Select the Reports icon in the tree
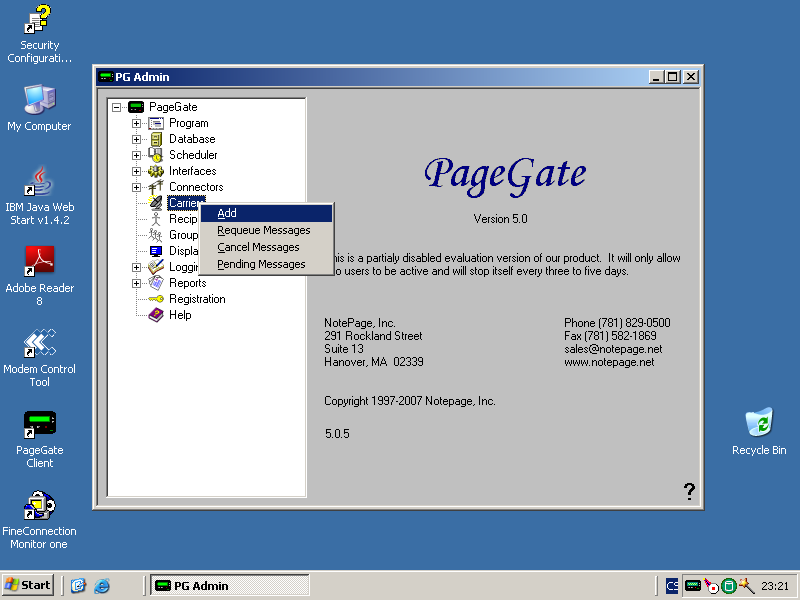The image size is (800, 600). click(x=156, y=283)
